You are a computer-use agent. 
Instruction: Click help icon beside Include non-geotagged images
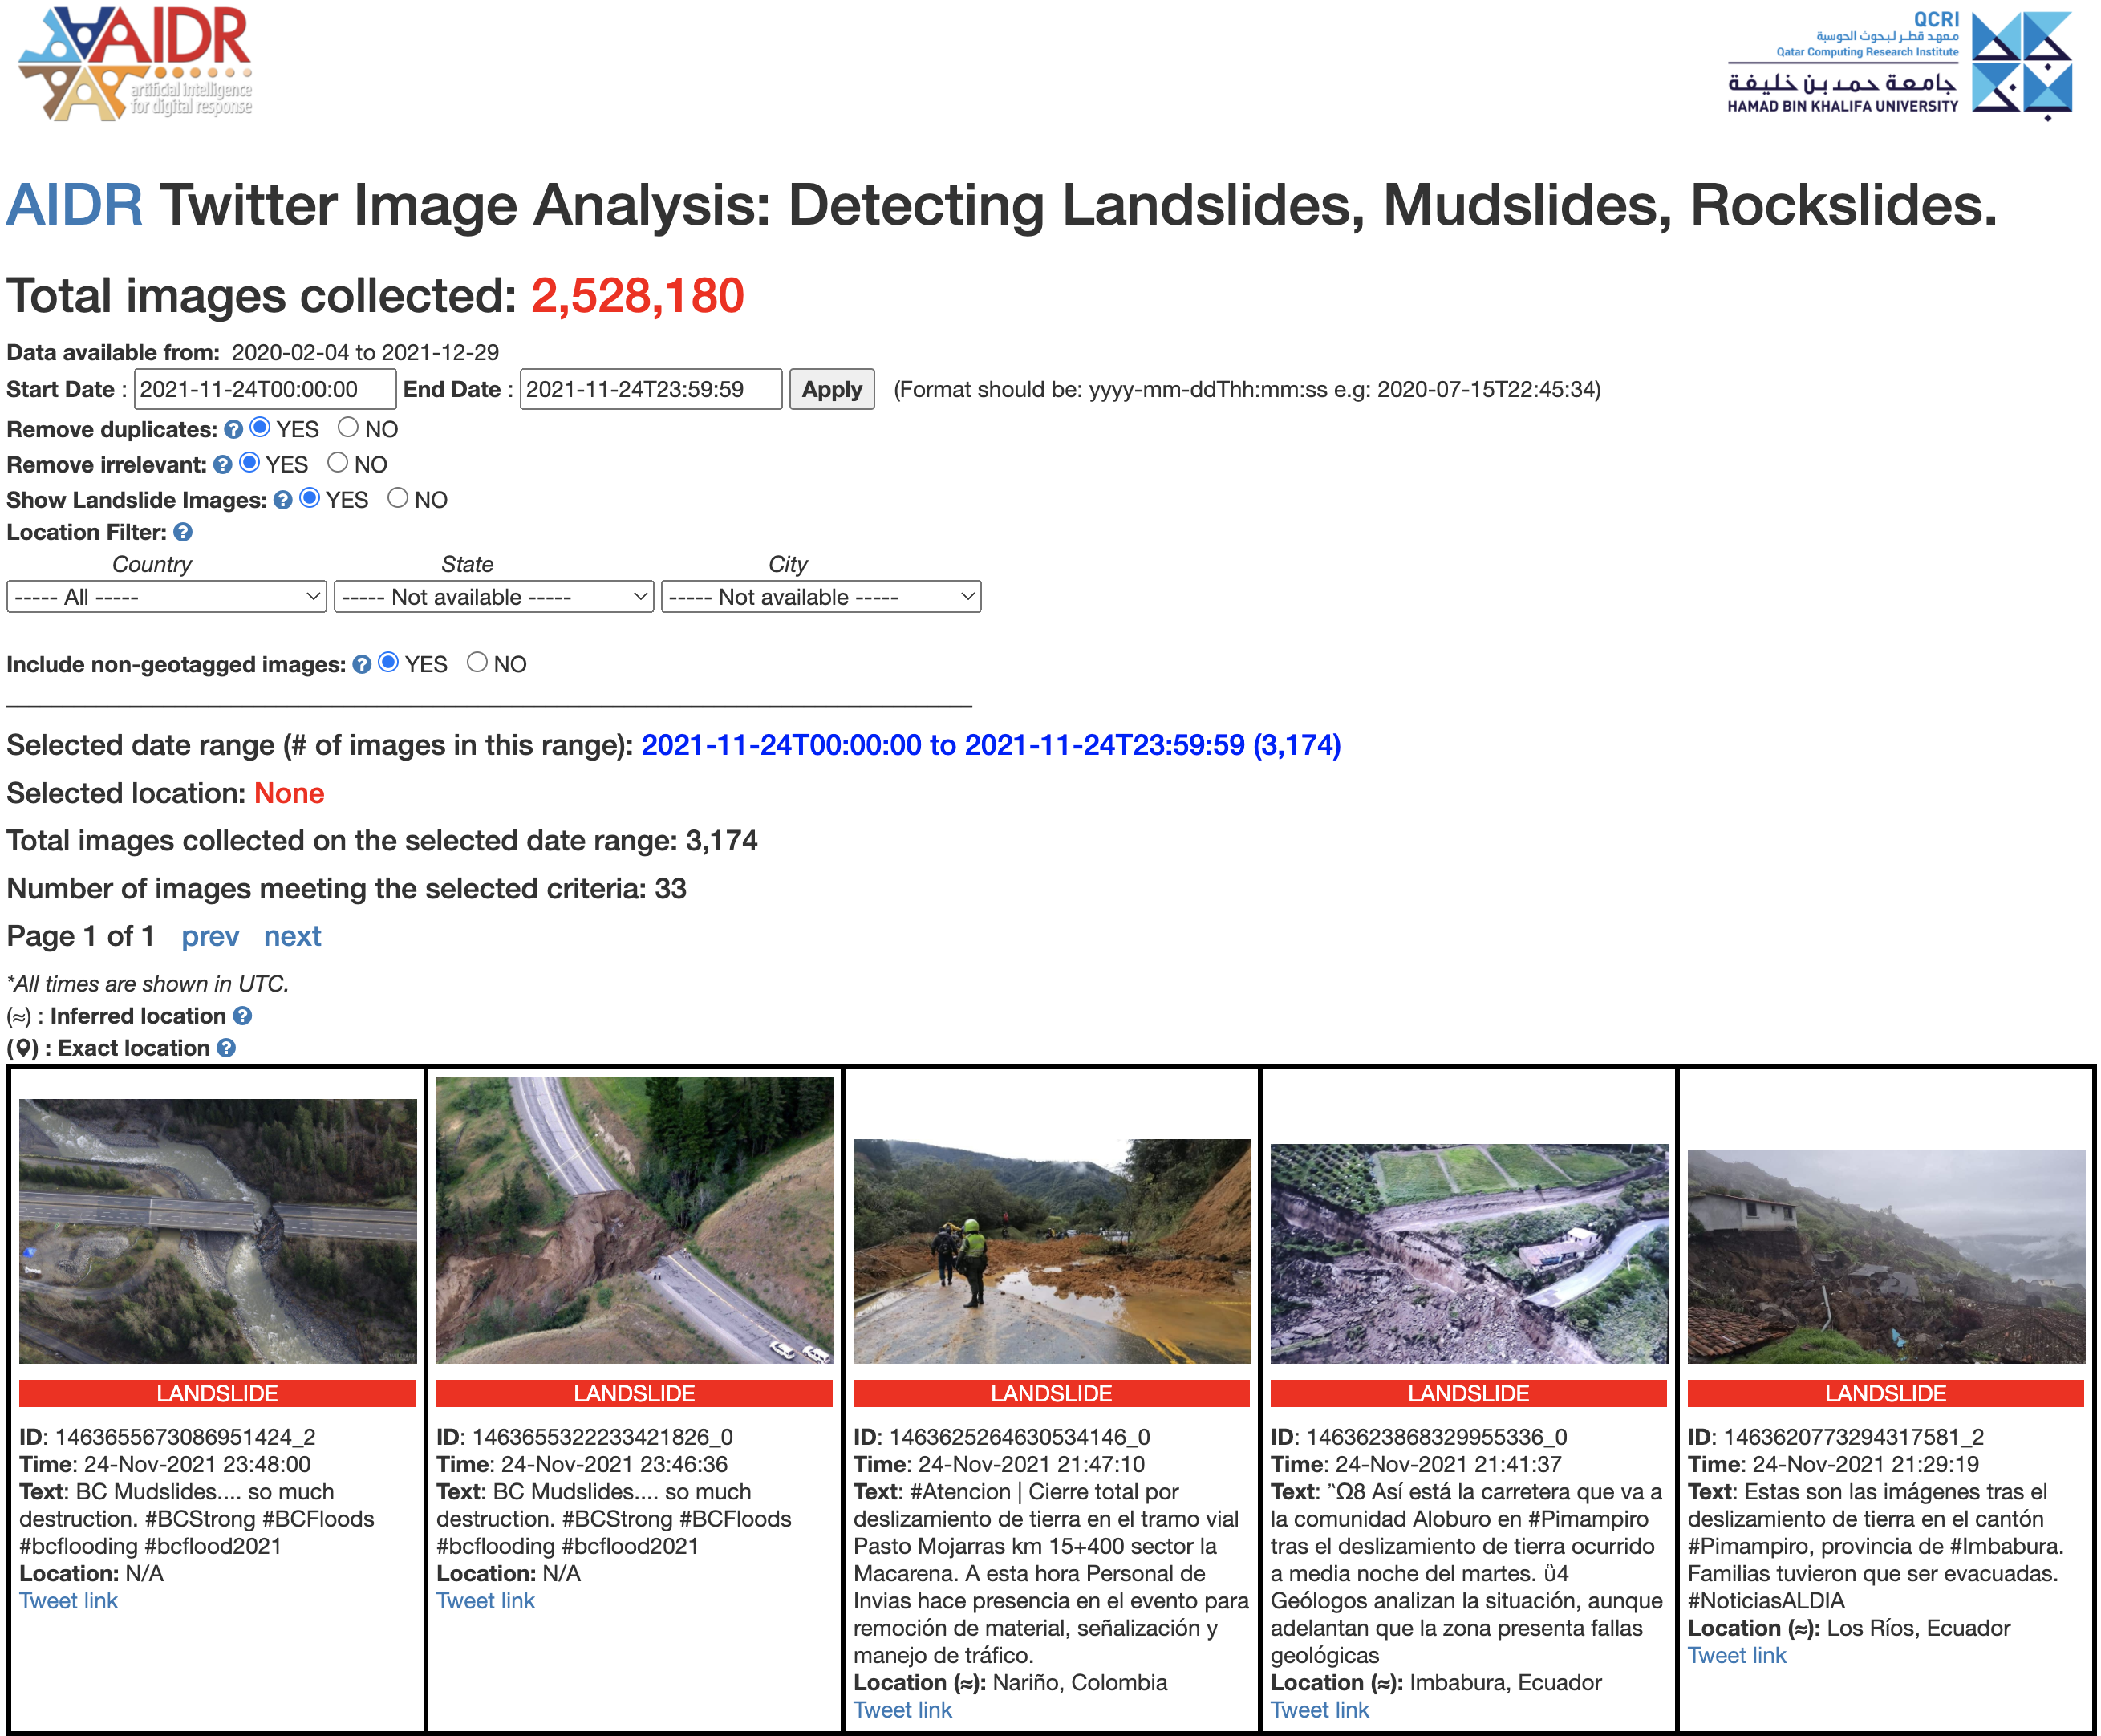point(362,665)
